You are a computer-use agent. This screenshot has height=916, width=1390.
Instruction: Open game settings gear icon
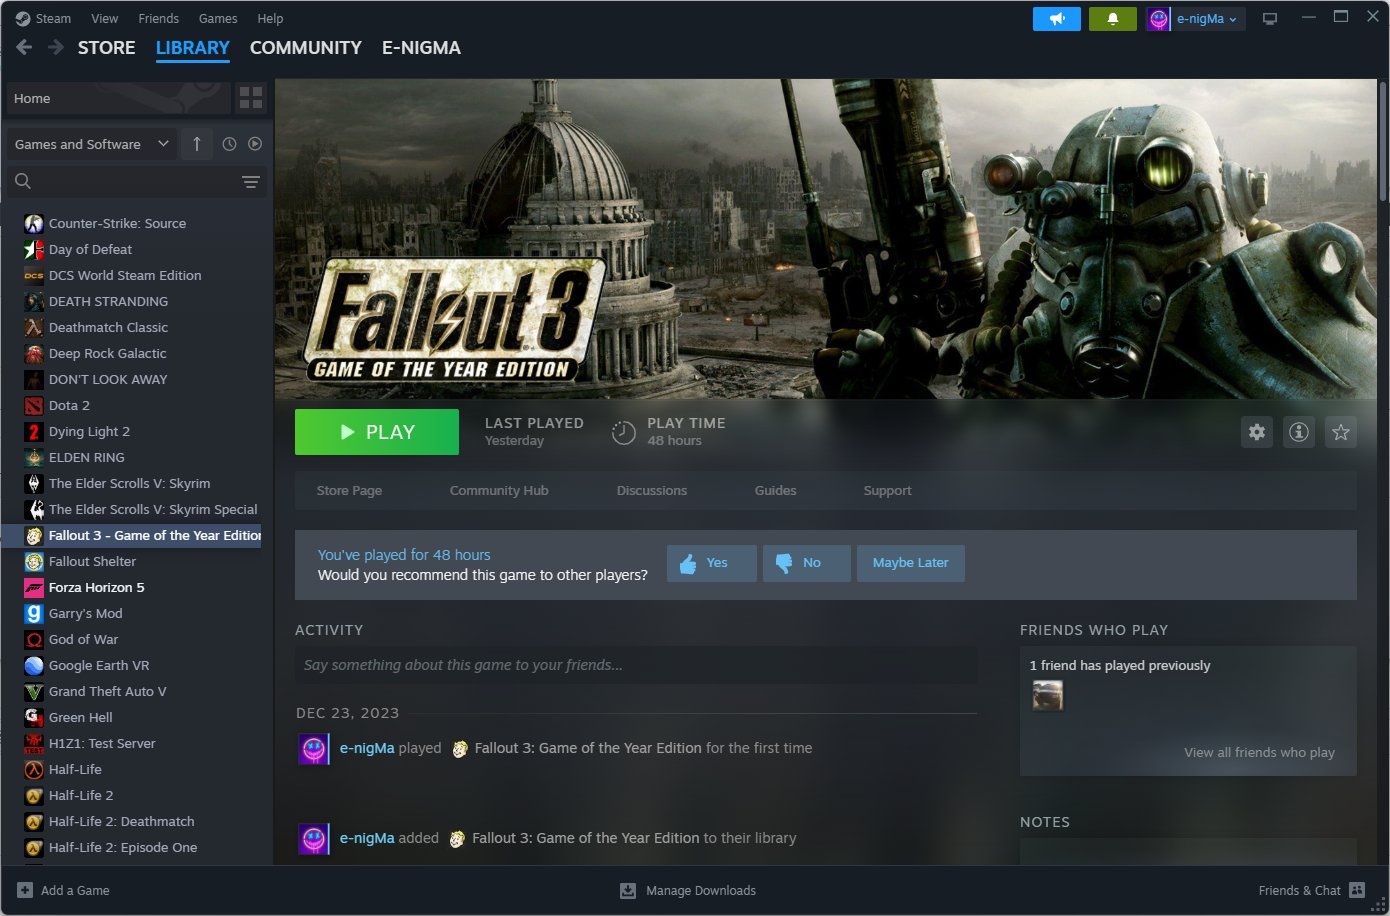(x=1257, y=432)
